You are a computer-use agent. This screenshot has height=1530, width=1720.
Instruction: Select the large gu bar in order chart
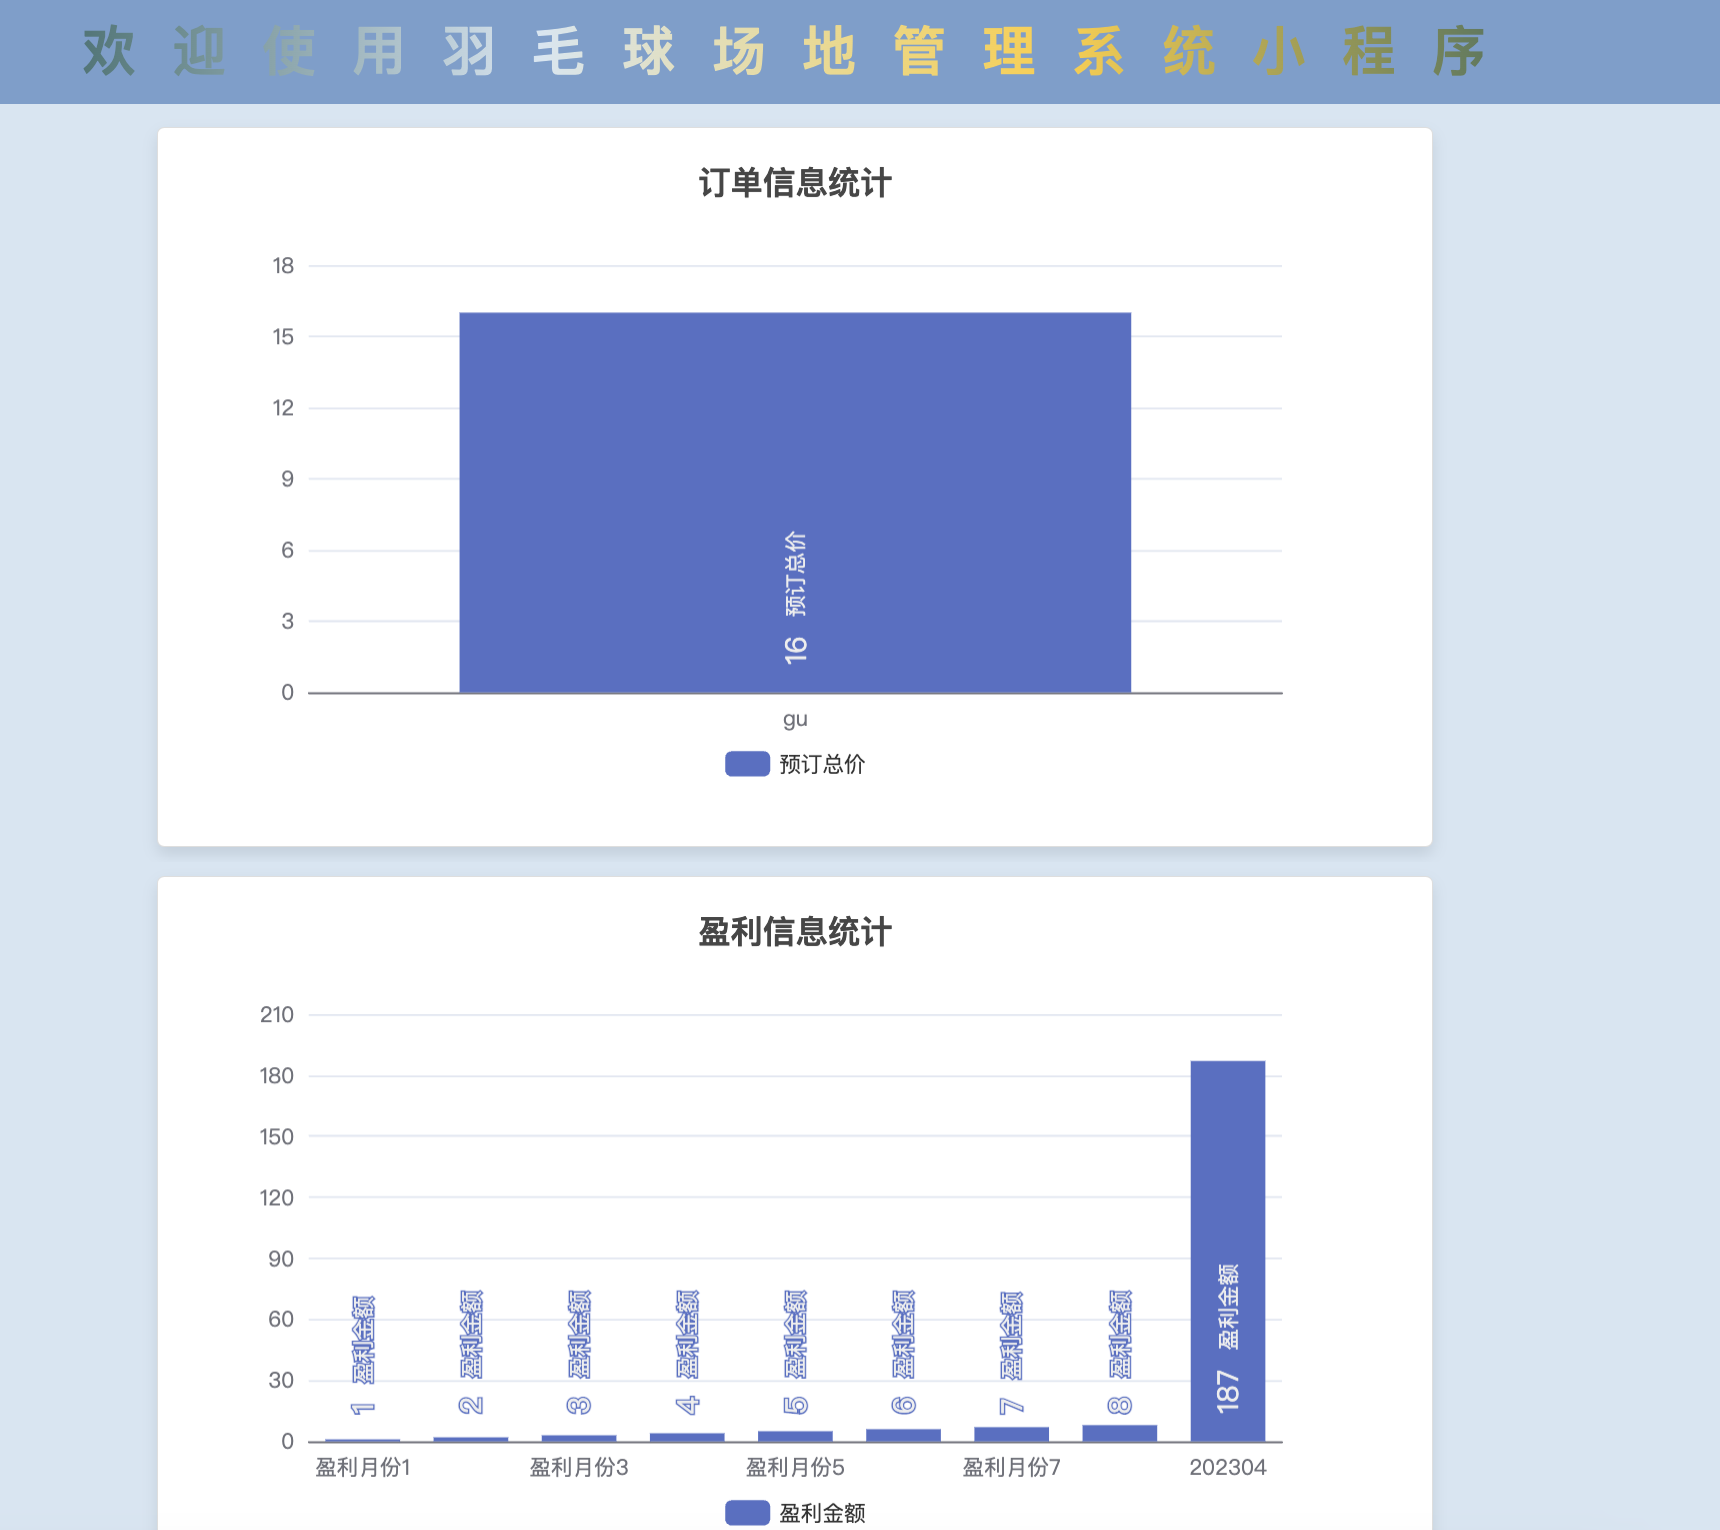click(795, 502)
